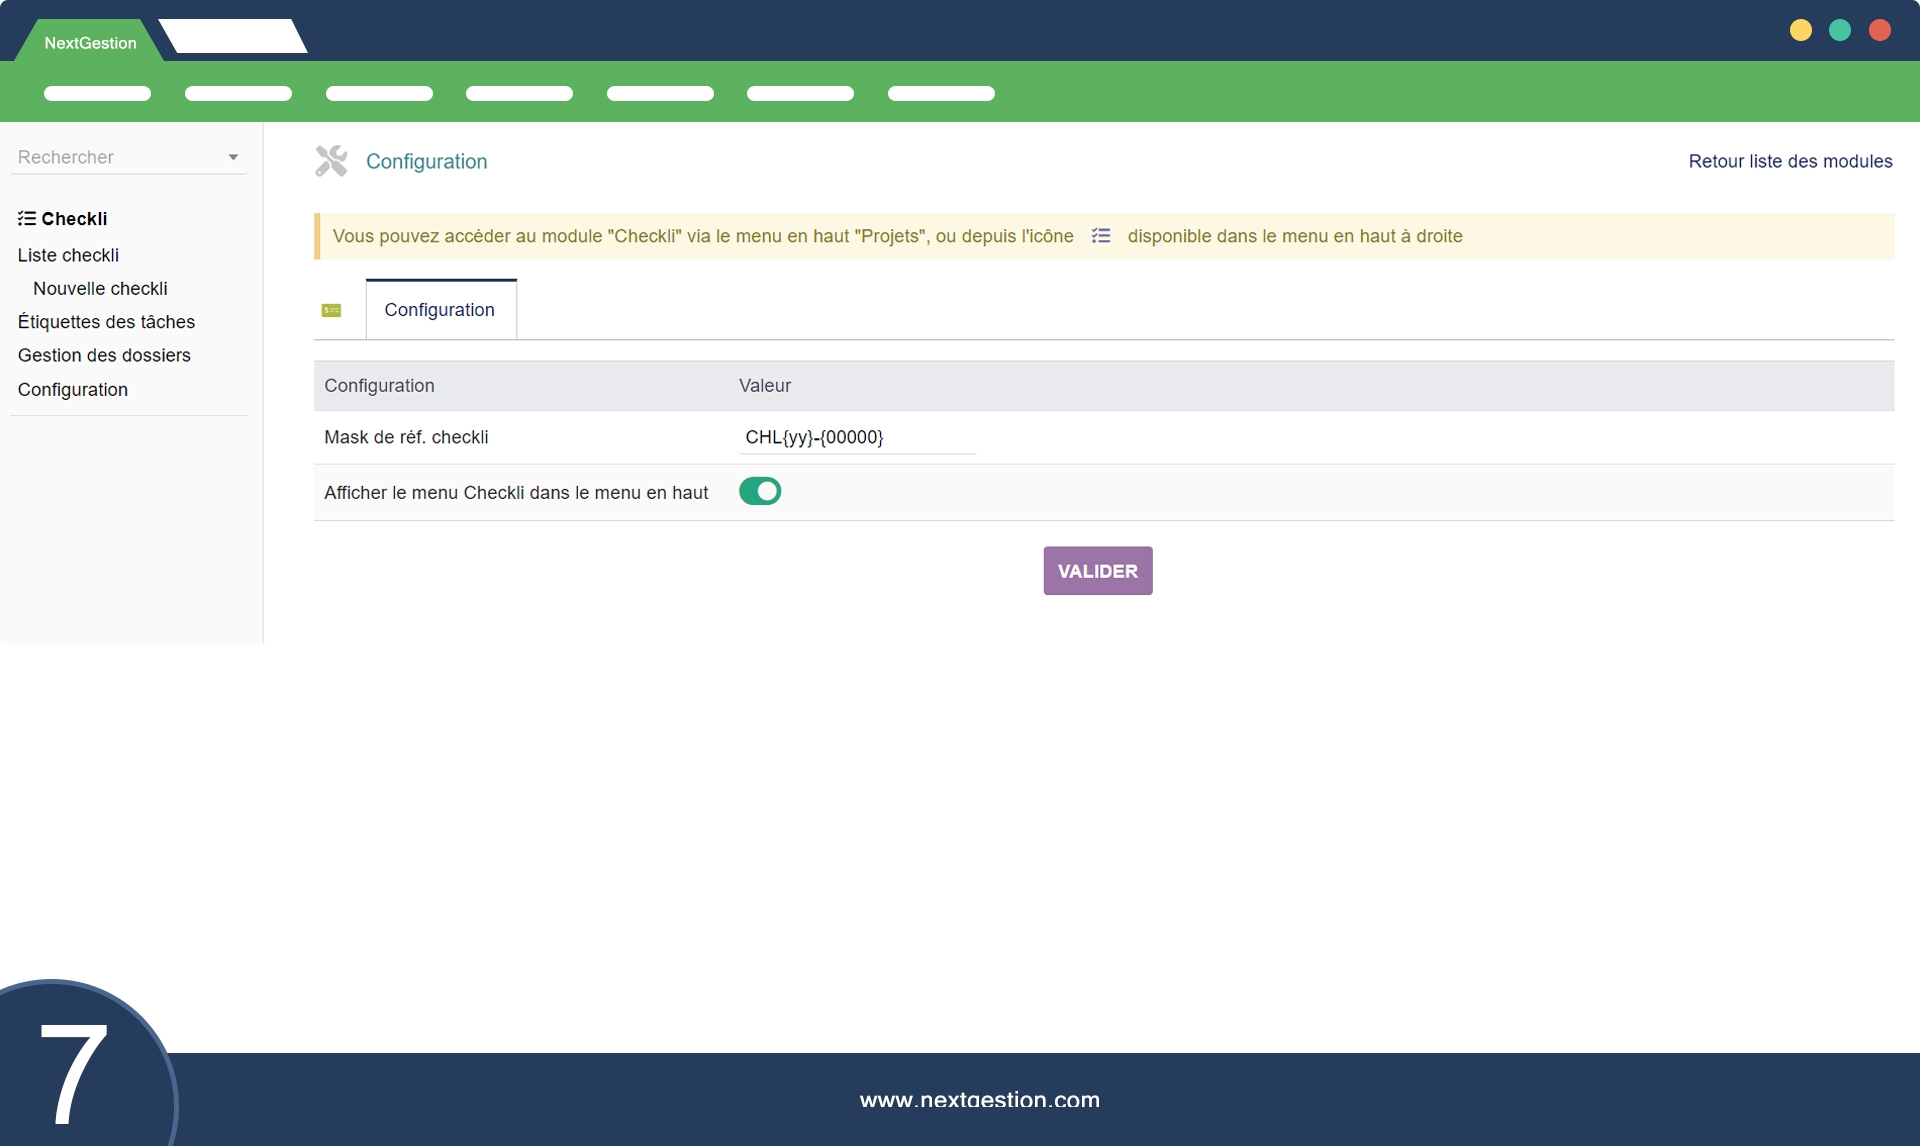
Task: Click the first green navbar placeholder item
Action: 97,93
